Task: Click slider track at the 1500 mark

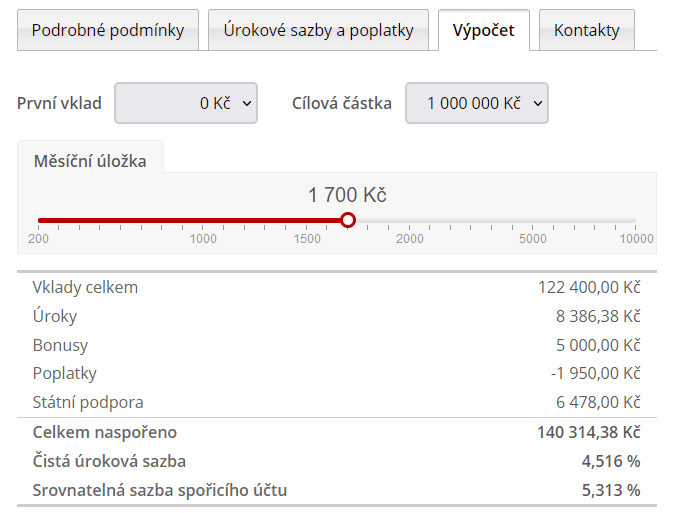Action: (x=306, y=221)
